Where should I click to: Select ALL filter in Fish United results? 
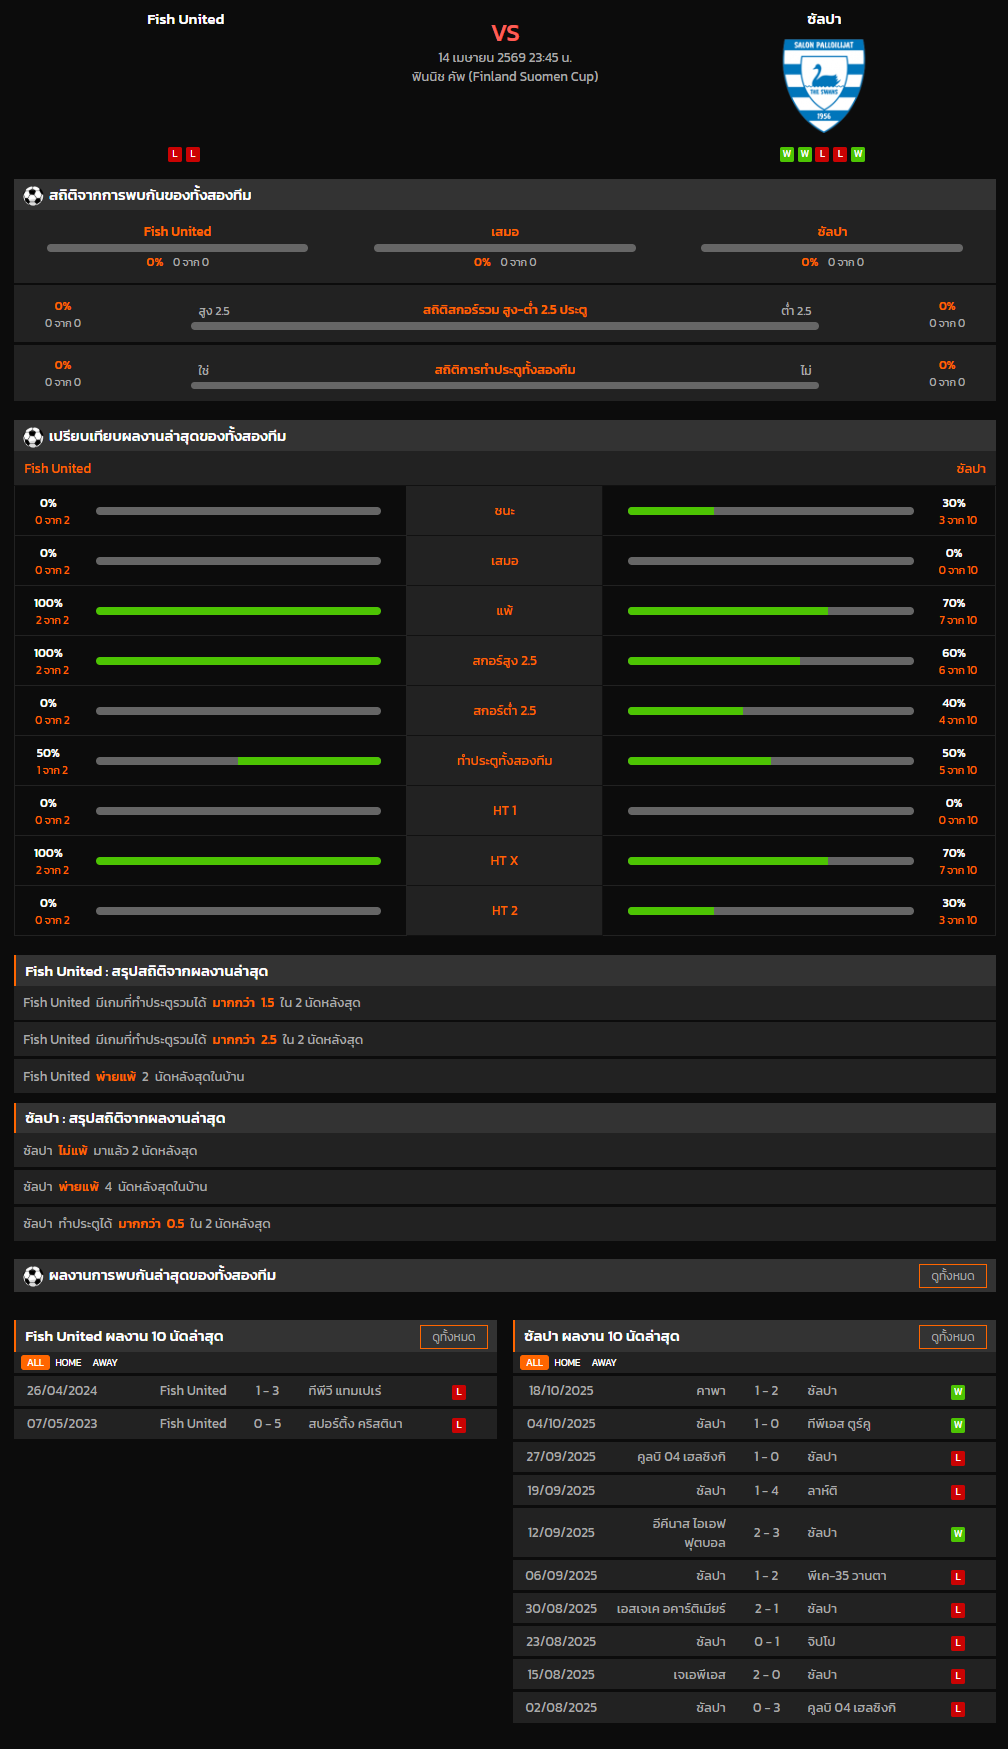point(35,1362)
